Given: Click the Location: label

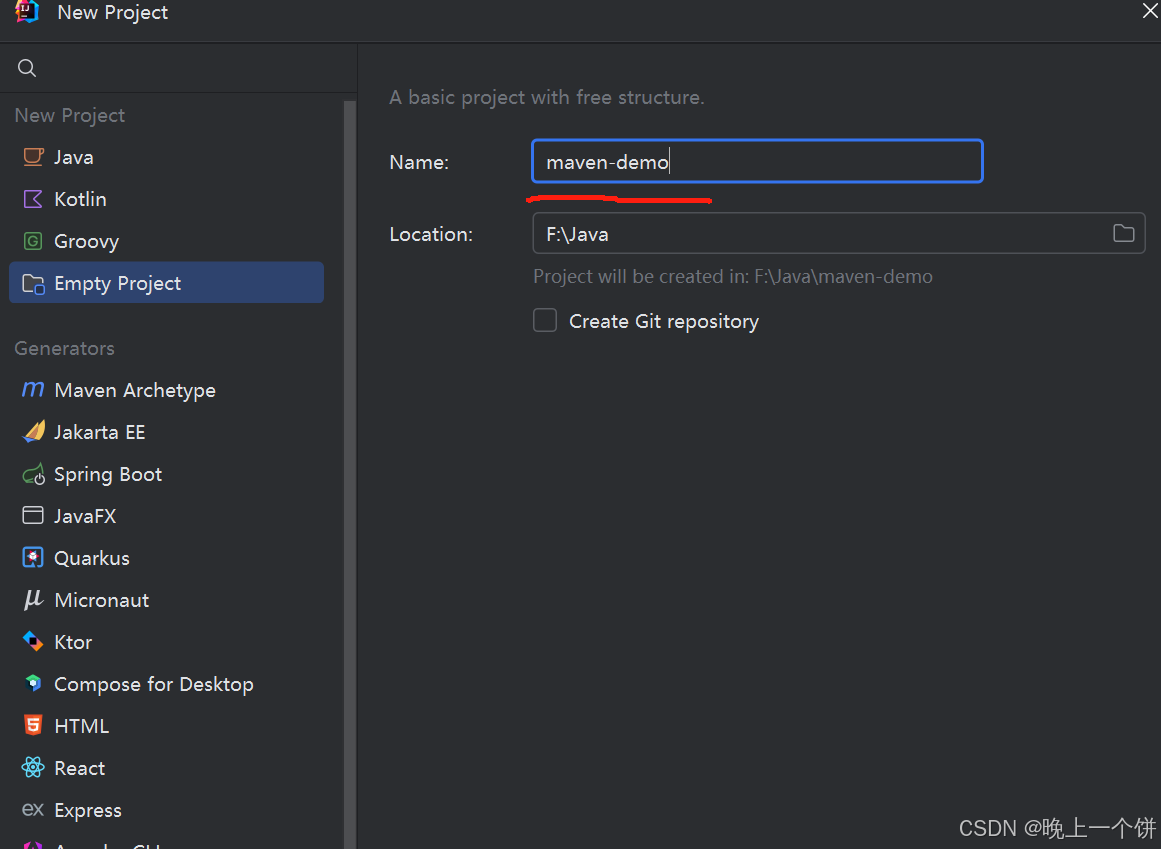Looking at the screenshot, I should [431, 234].
